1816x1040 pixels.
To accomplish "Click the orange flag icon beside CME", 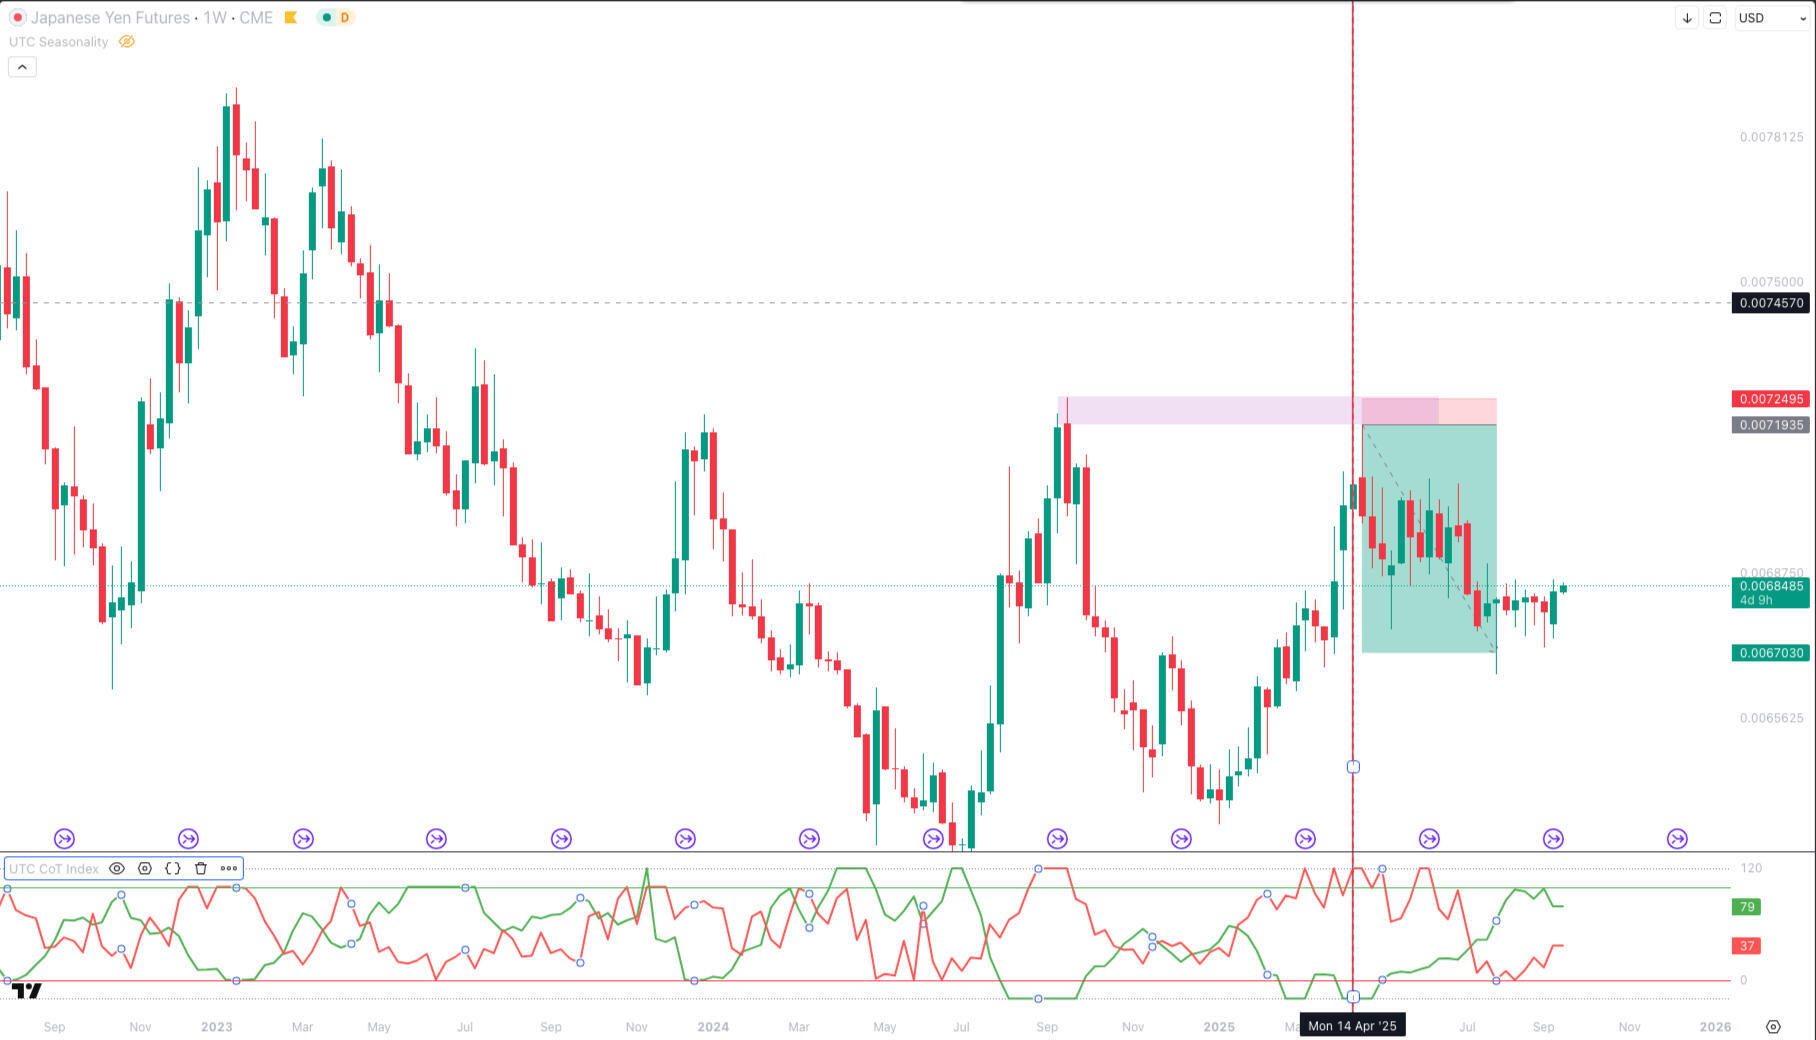I will (290, 17).
